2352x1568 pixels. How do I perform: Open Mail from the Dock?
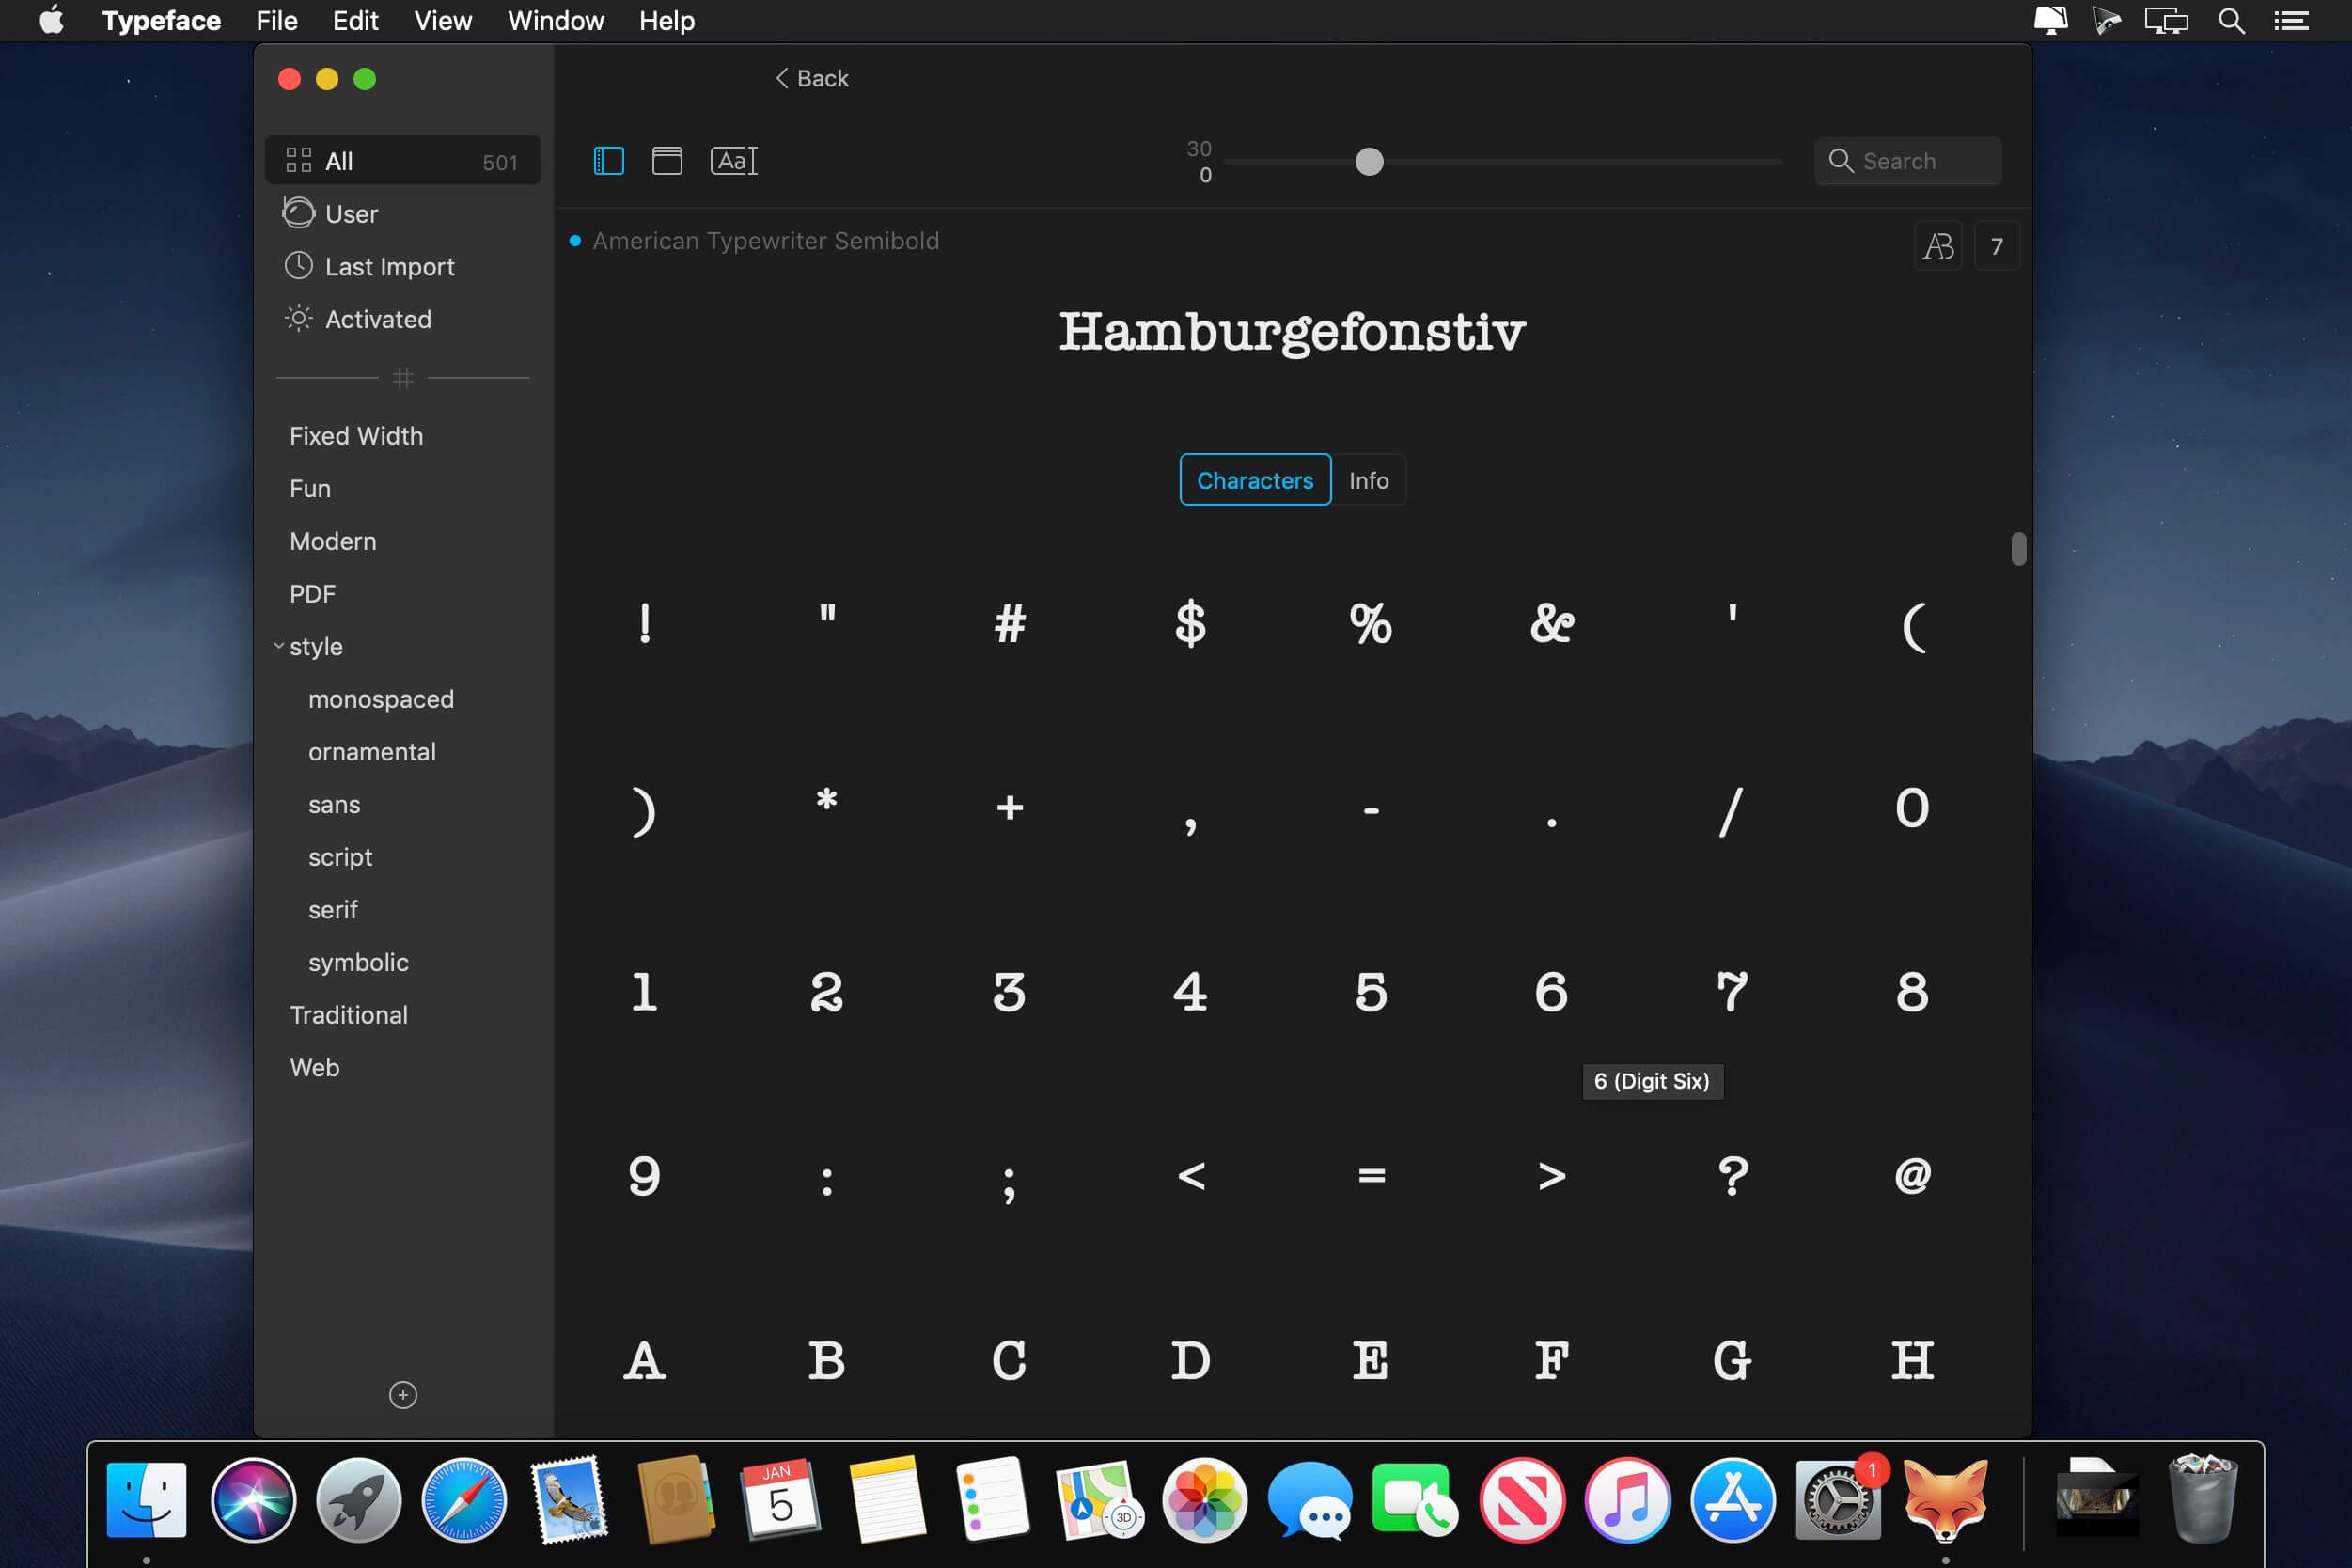pyautogui.click(x=569, y=1500)
